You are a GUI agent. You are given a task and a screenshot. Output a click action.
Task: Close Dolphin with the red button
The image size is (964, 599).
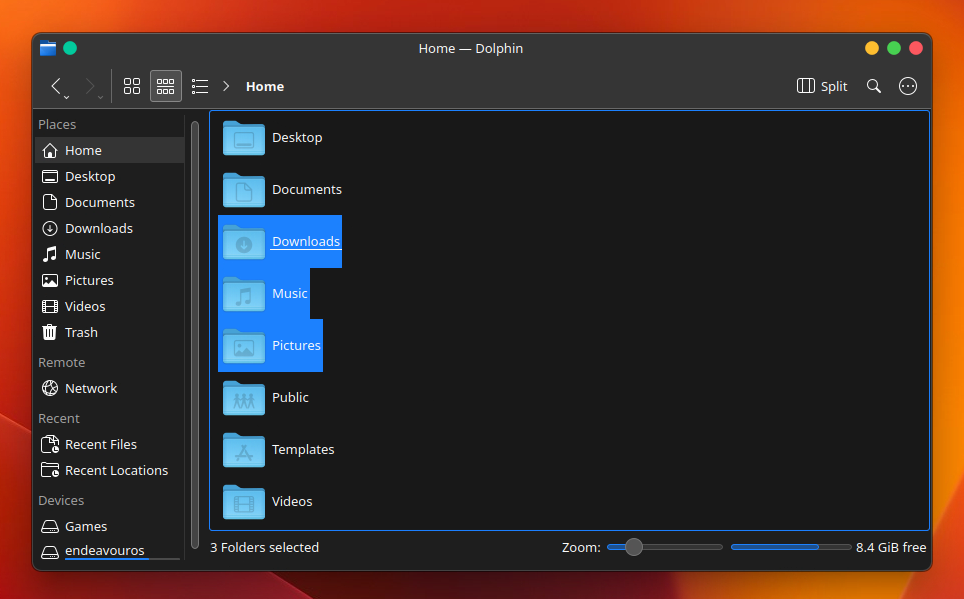tap(916, 48)
